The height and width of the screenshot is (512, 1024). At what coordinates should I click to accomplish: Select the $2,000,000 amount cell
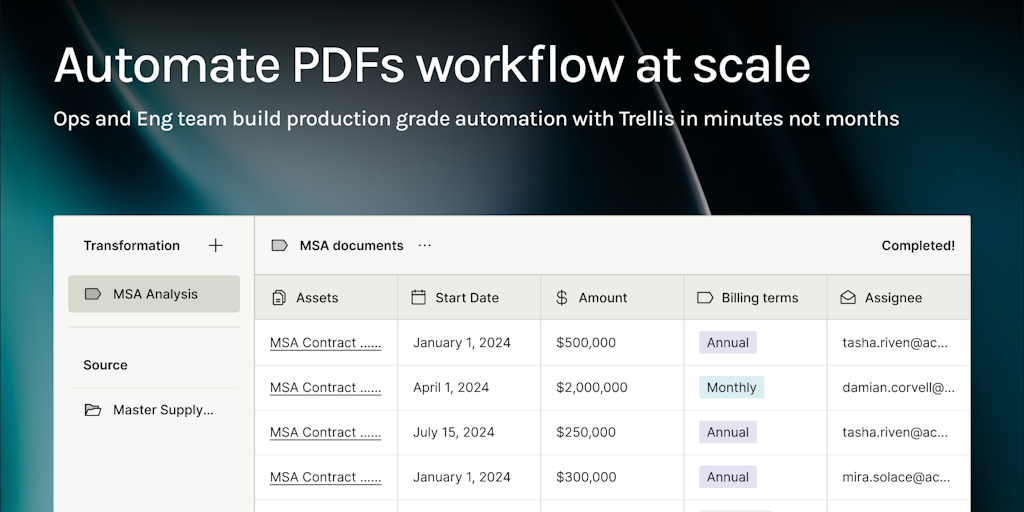[x=592, y=388]
